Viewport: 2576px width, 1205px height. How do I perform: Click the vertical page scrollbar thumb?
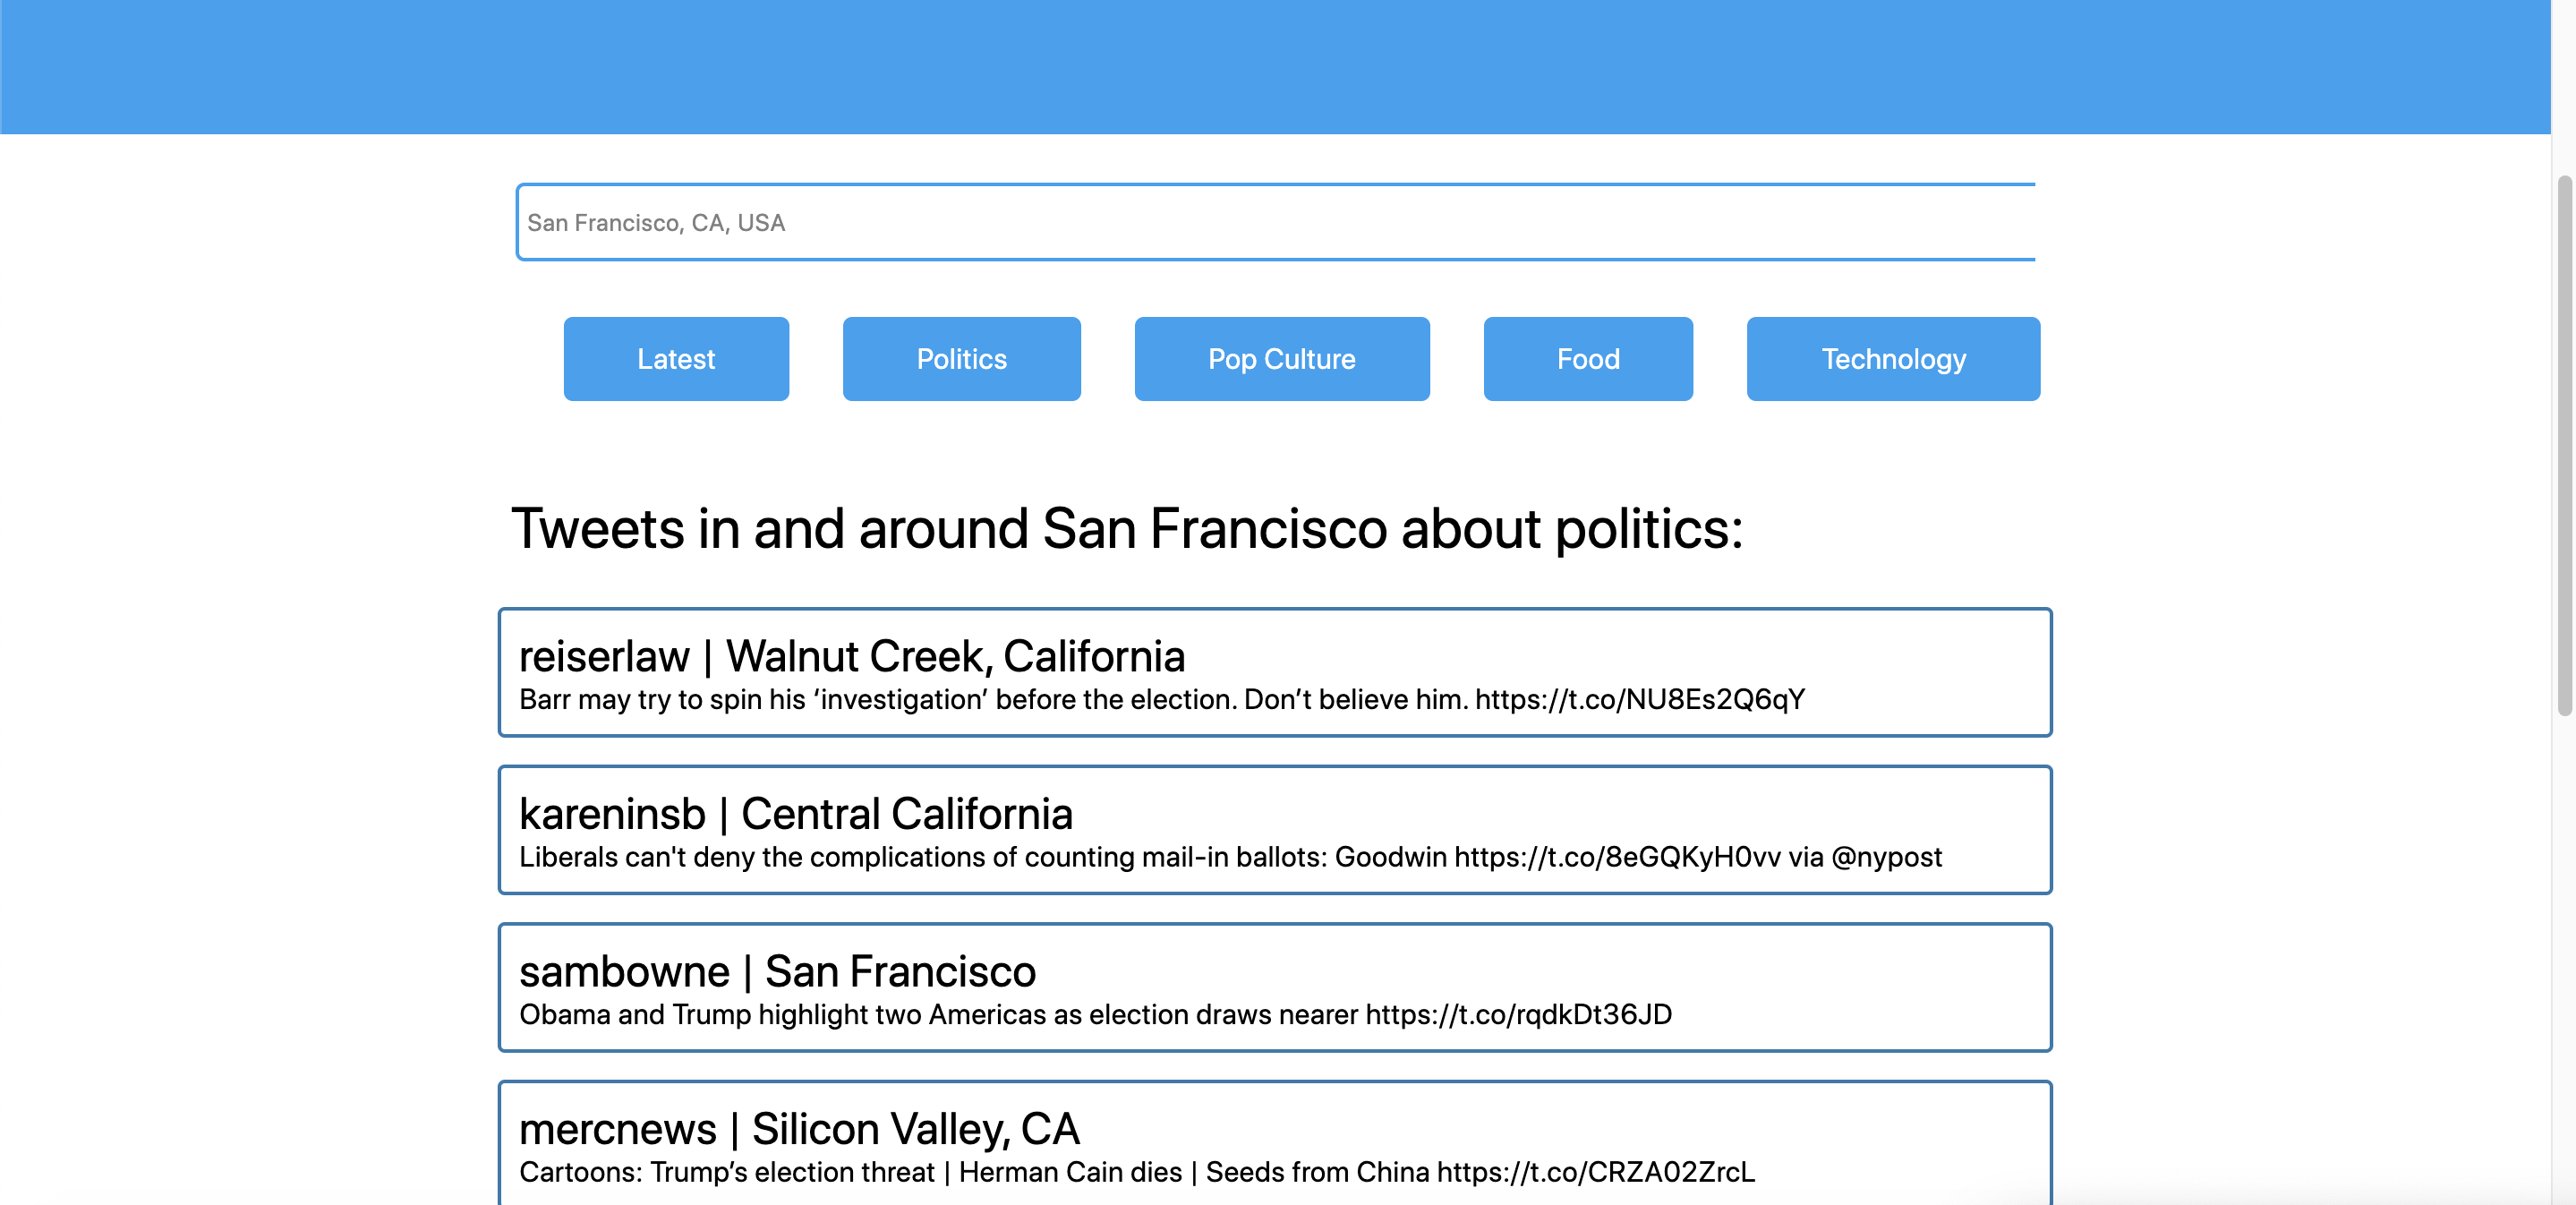(2564, 445)
